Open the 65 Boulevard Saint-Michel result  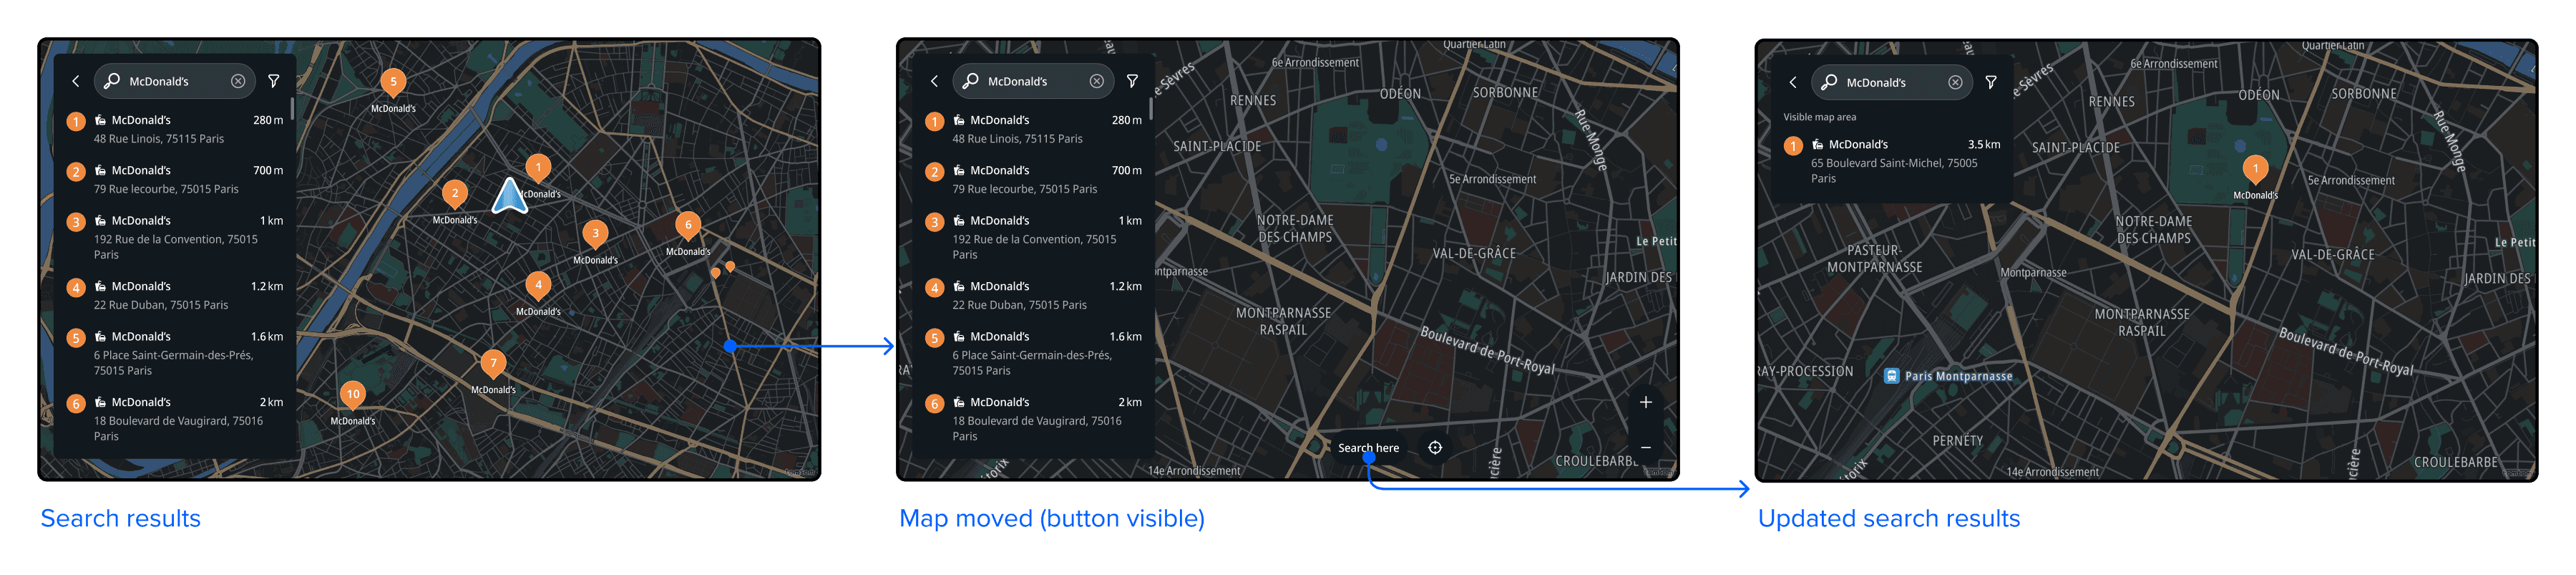(1892, 161)
